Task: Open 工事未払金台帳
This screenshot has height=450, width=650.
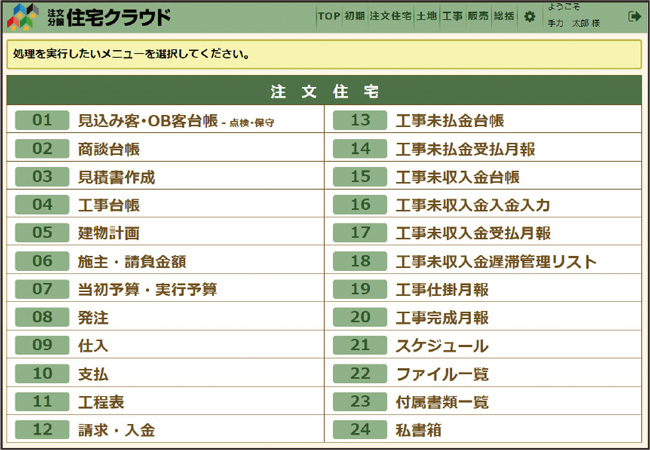Action: [449, 121]
